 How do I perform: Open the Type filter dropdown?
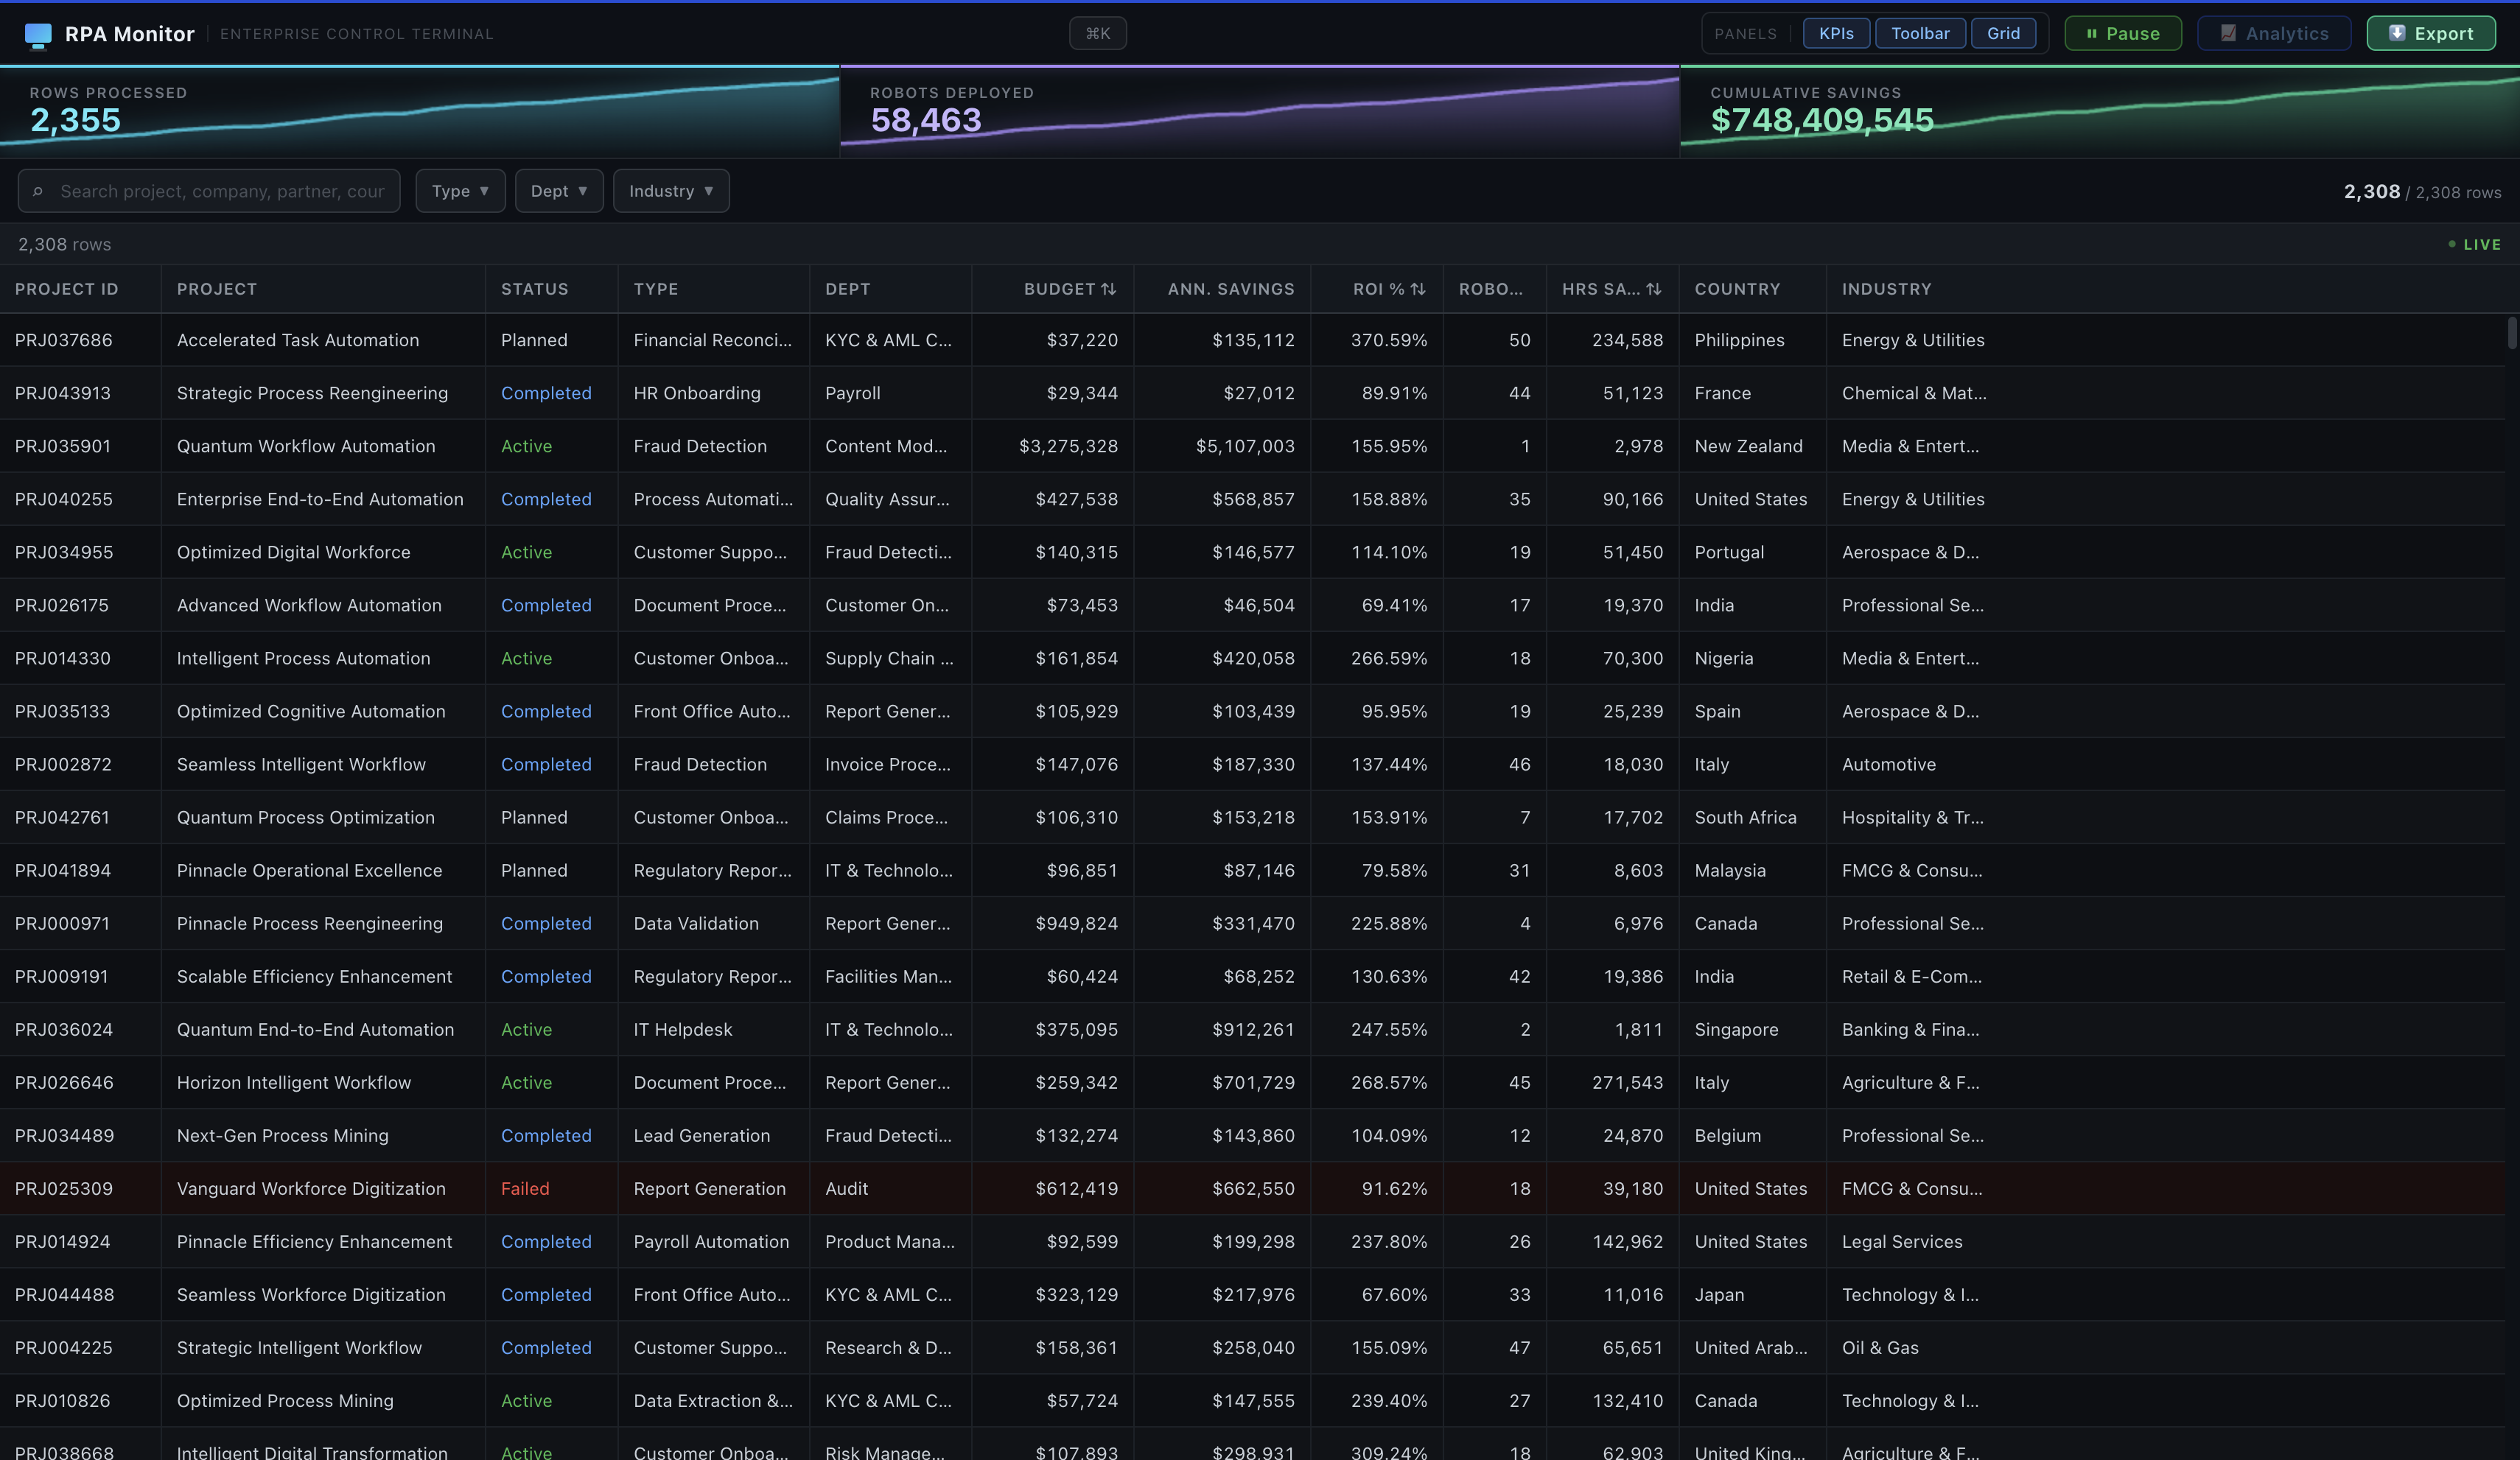tap(460, 191)
